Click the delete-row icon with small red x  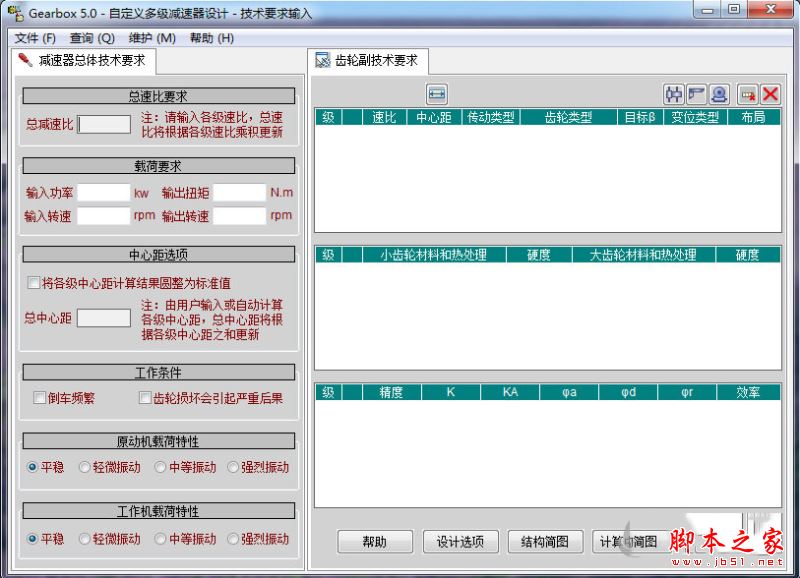747,94
